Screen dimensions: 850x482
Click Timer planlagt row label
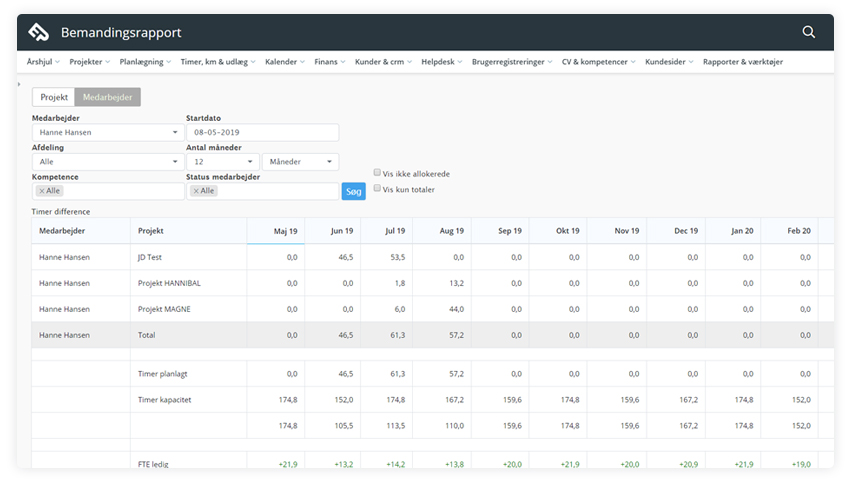[x=163, y=374]
